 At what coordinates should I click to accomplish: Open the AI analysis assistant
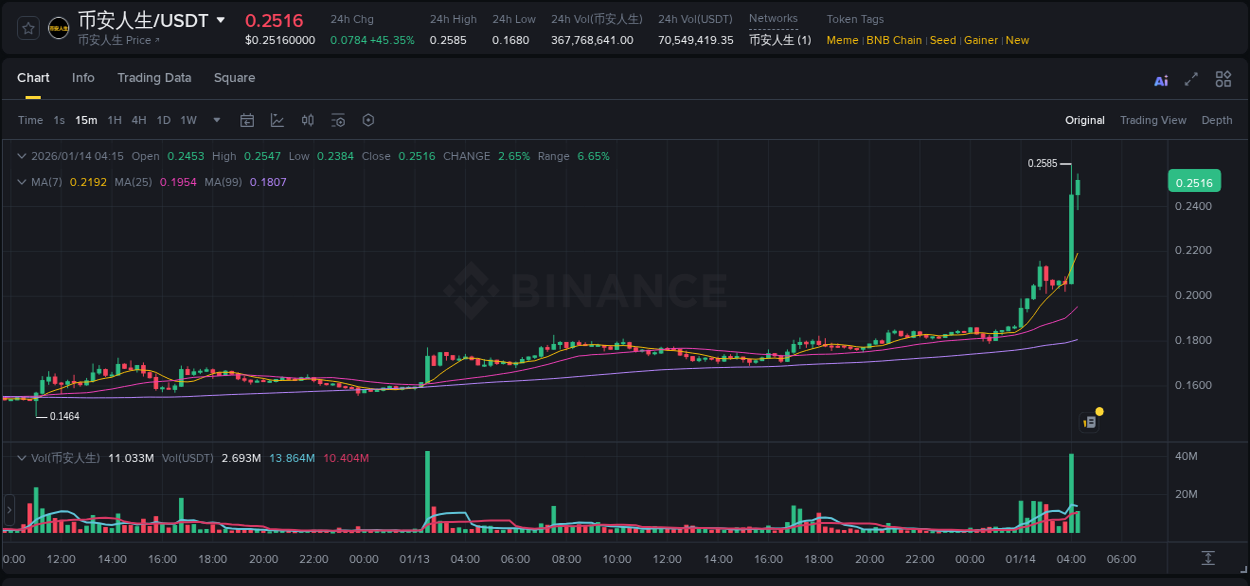(1160, 79)
